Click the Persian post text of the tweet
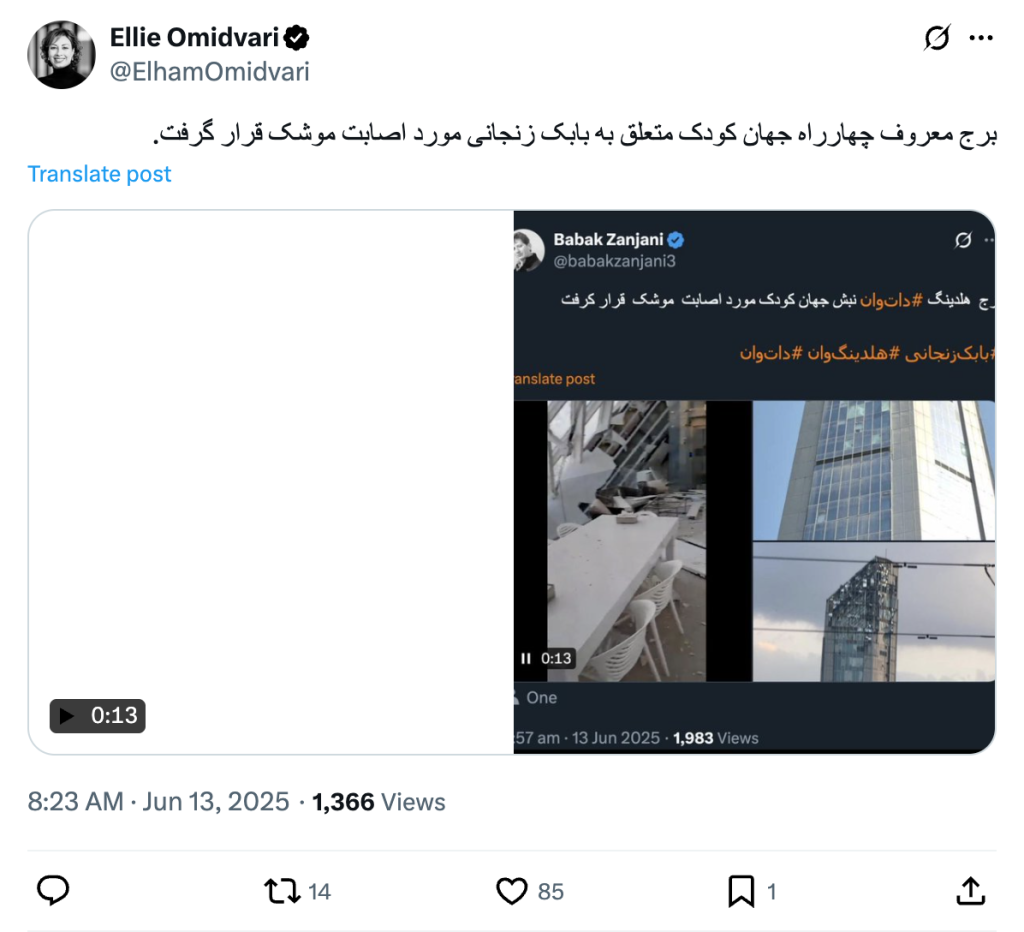 [575, 133]
